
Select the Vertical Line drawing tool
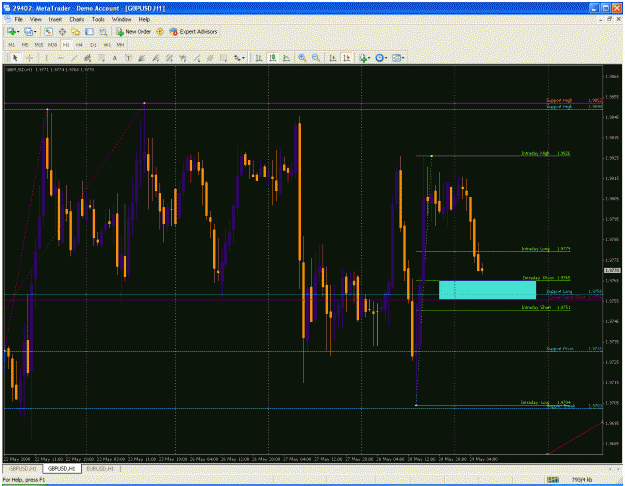(x=47, y=58)
